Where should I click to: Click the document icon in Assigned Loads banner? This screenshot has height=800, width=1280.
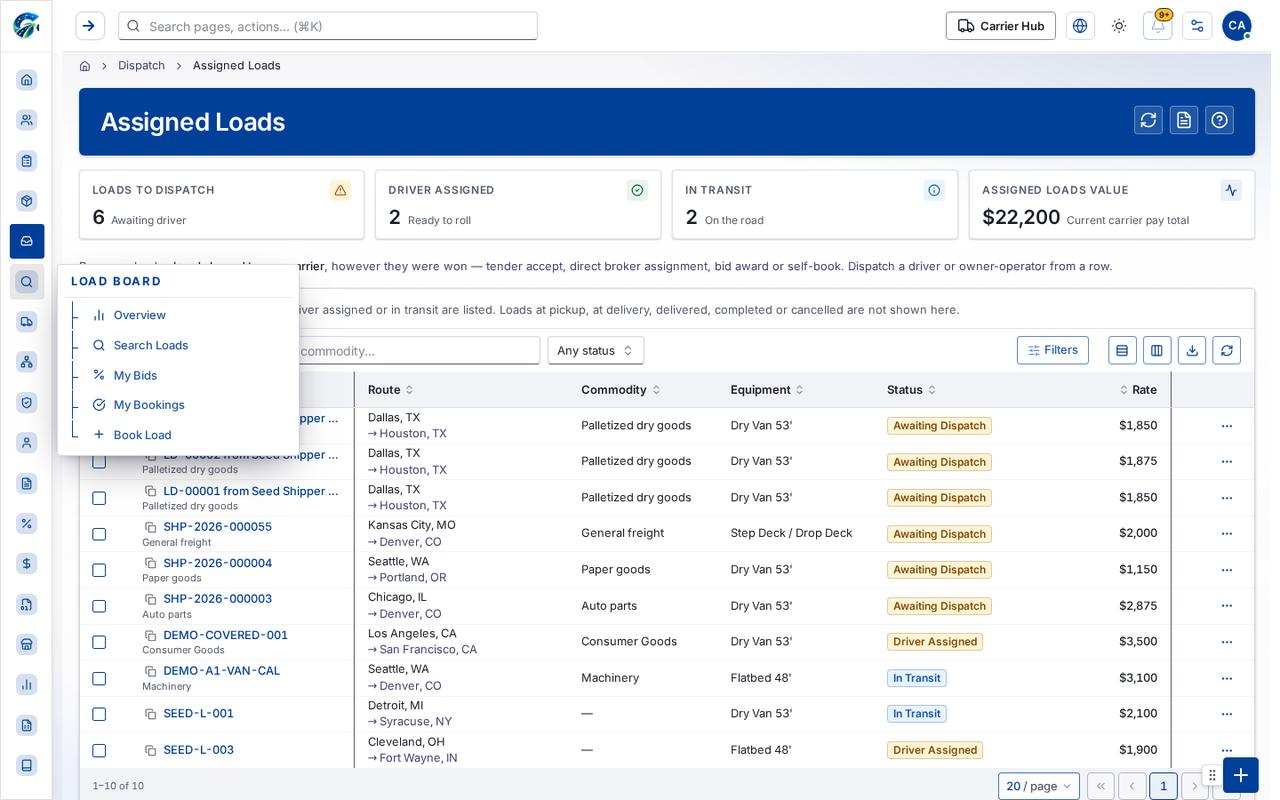(1184, 120)
